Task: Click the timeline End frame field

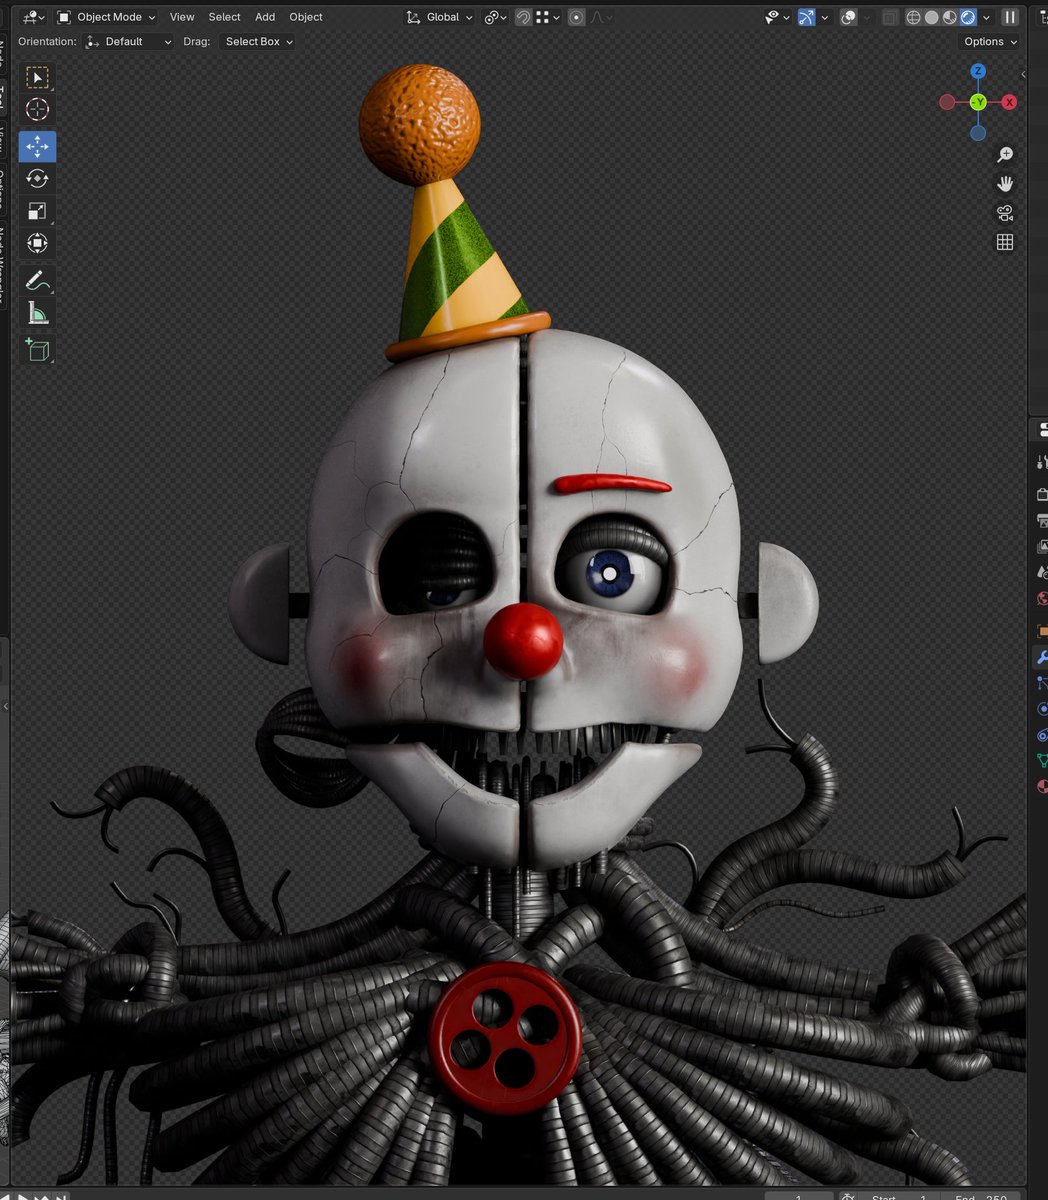Action: pyautogui.click(x=981, y=1197)
